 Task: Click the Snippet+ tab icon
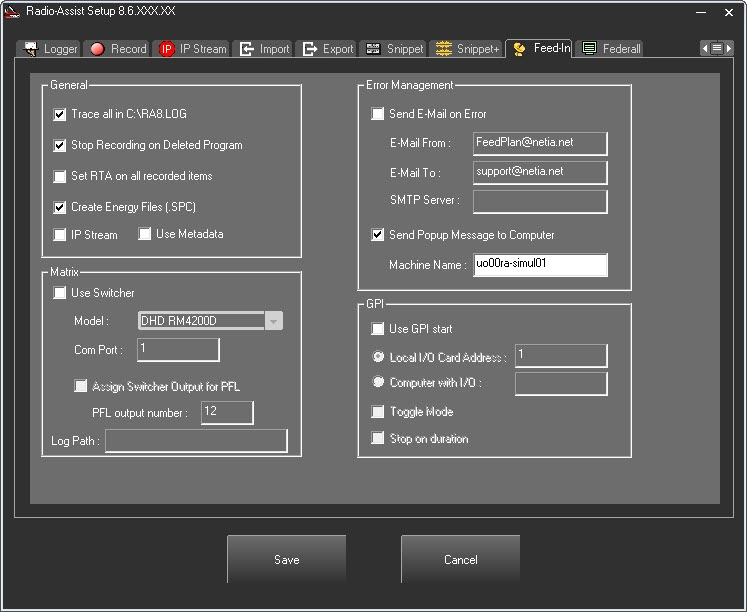pyautogui.click(x=444, y=48)
